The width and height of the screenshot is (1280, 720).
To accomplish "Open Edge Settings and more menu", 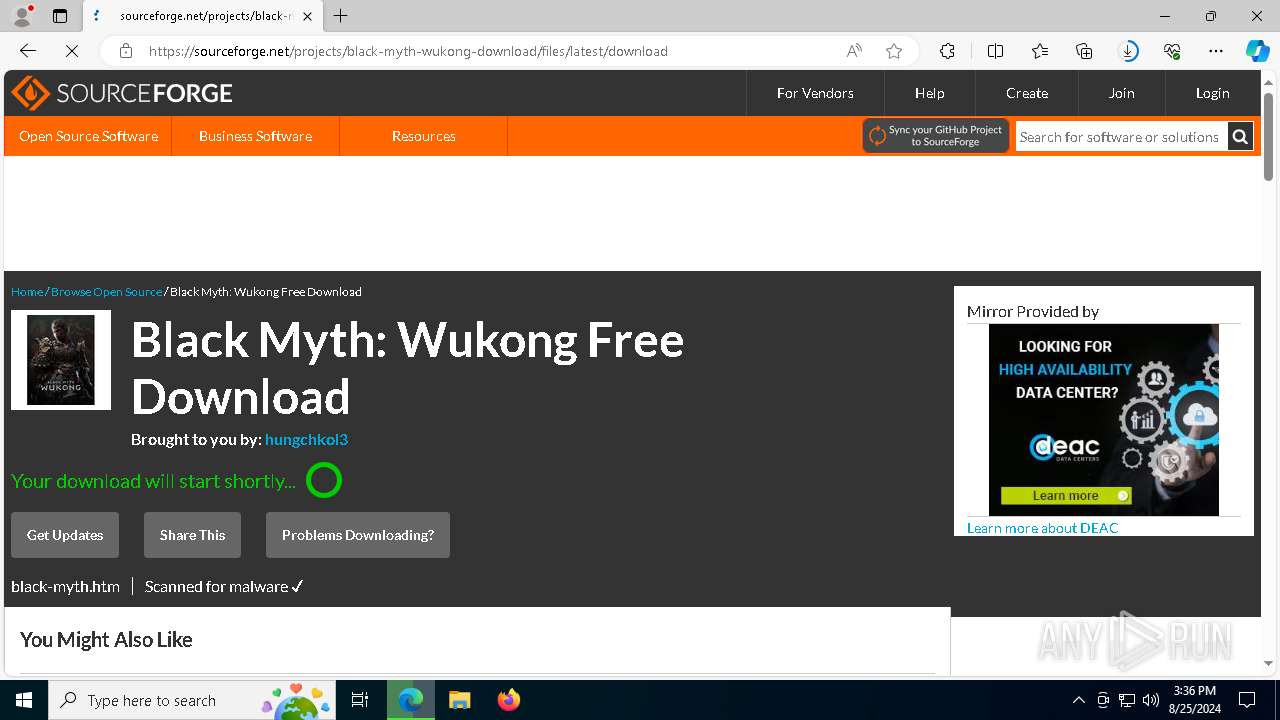I will point(1216,51).
